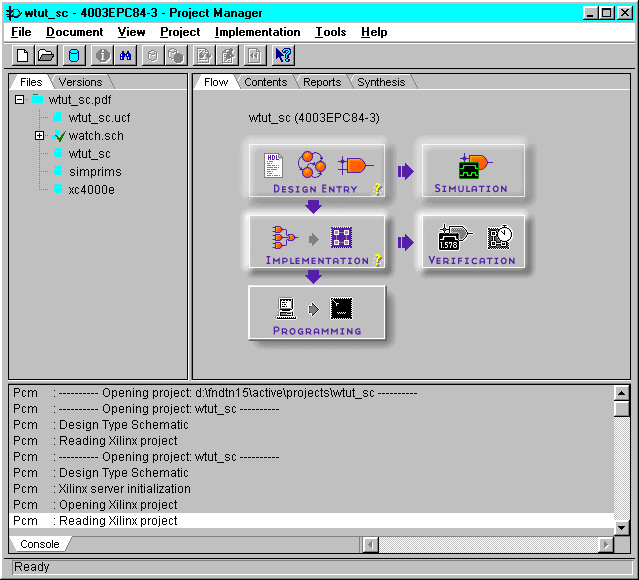Open the Implementation menu
Viewport: 639px width, 580px height.
tap(258, 32)
